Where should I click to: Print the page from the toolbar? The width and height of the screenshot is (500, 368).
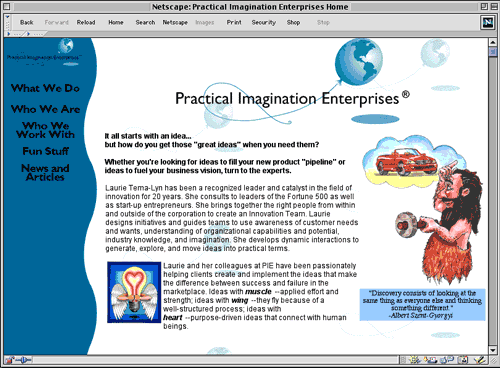coord(234,22)
